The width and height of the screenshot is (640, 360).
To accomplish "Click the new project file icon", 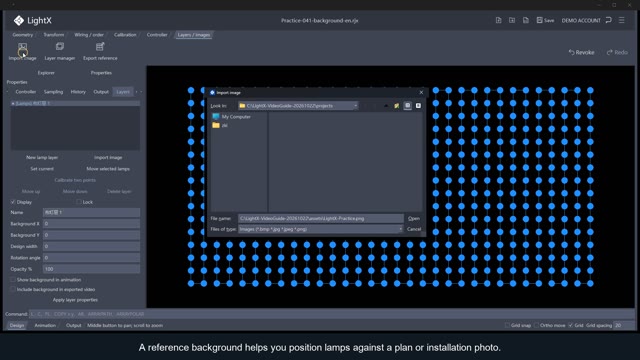I will (x=498, y=20).
